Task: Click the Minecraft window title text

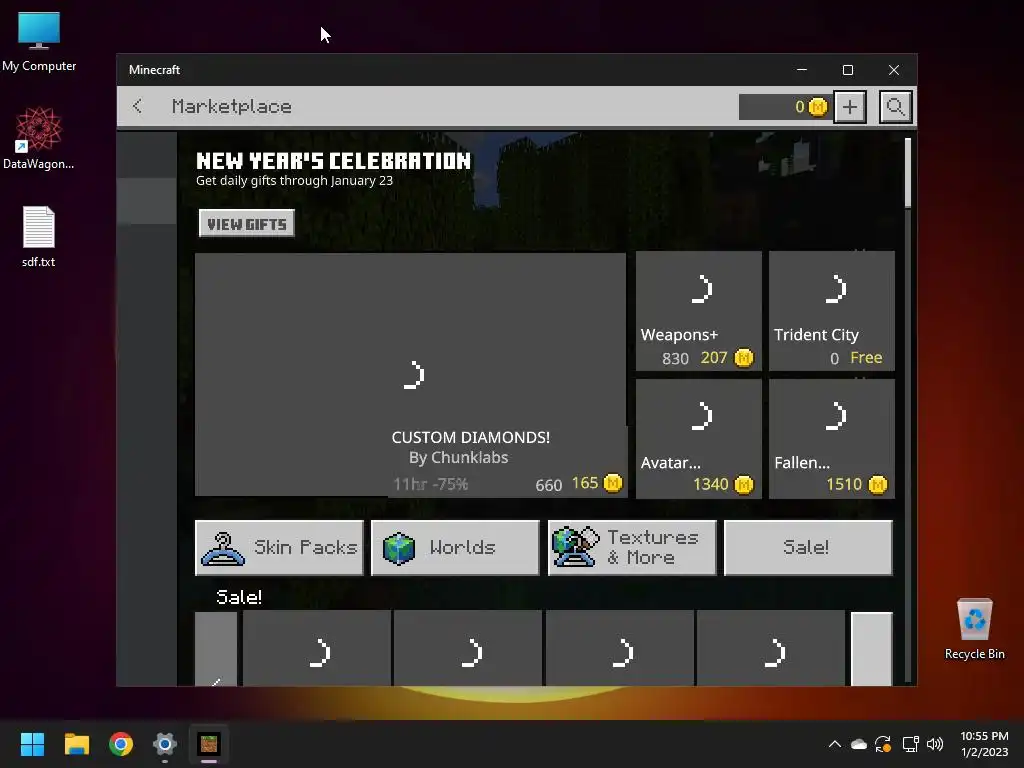Action: [x=154, y=70]
